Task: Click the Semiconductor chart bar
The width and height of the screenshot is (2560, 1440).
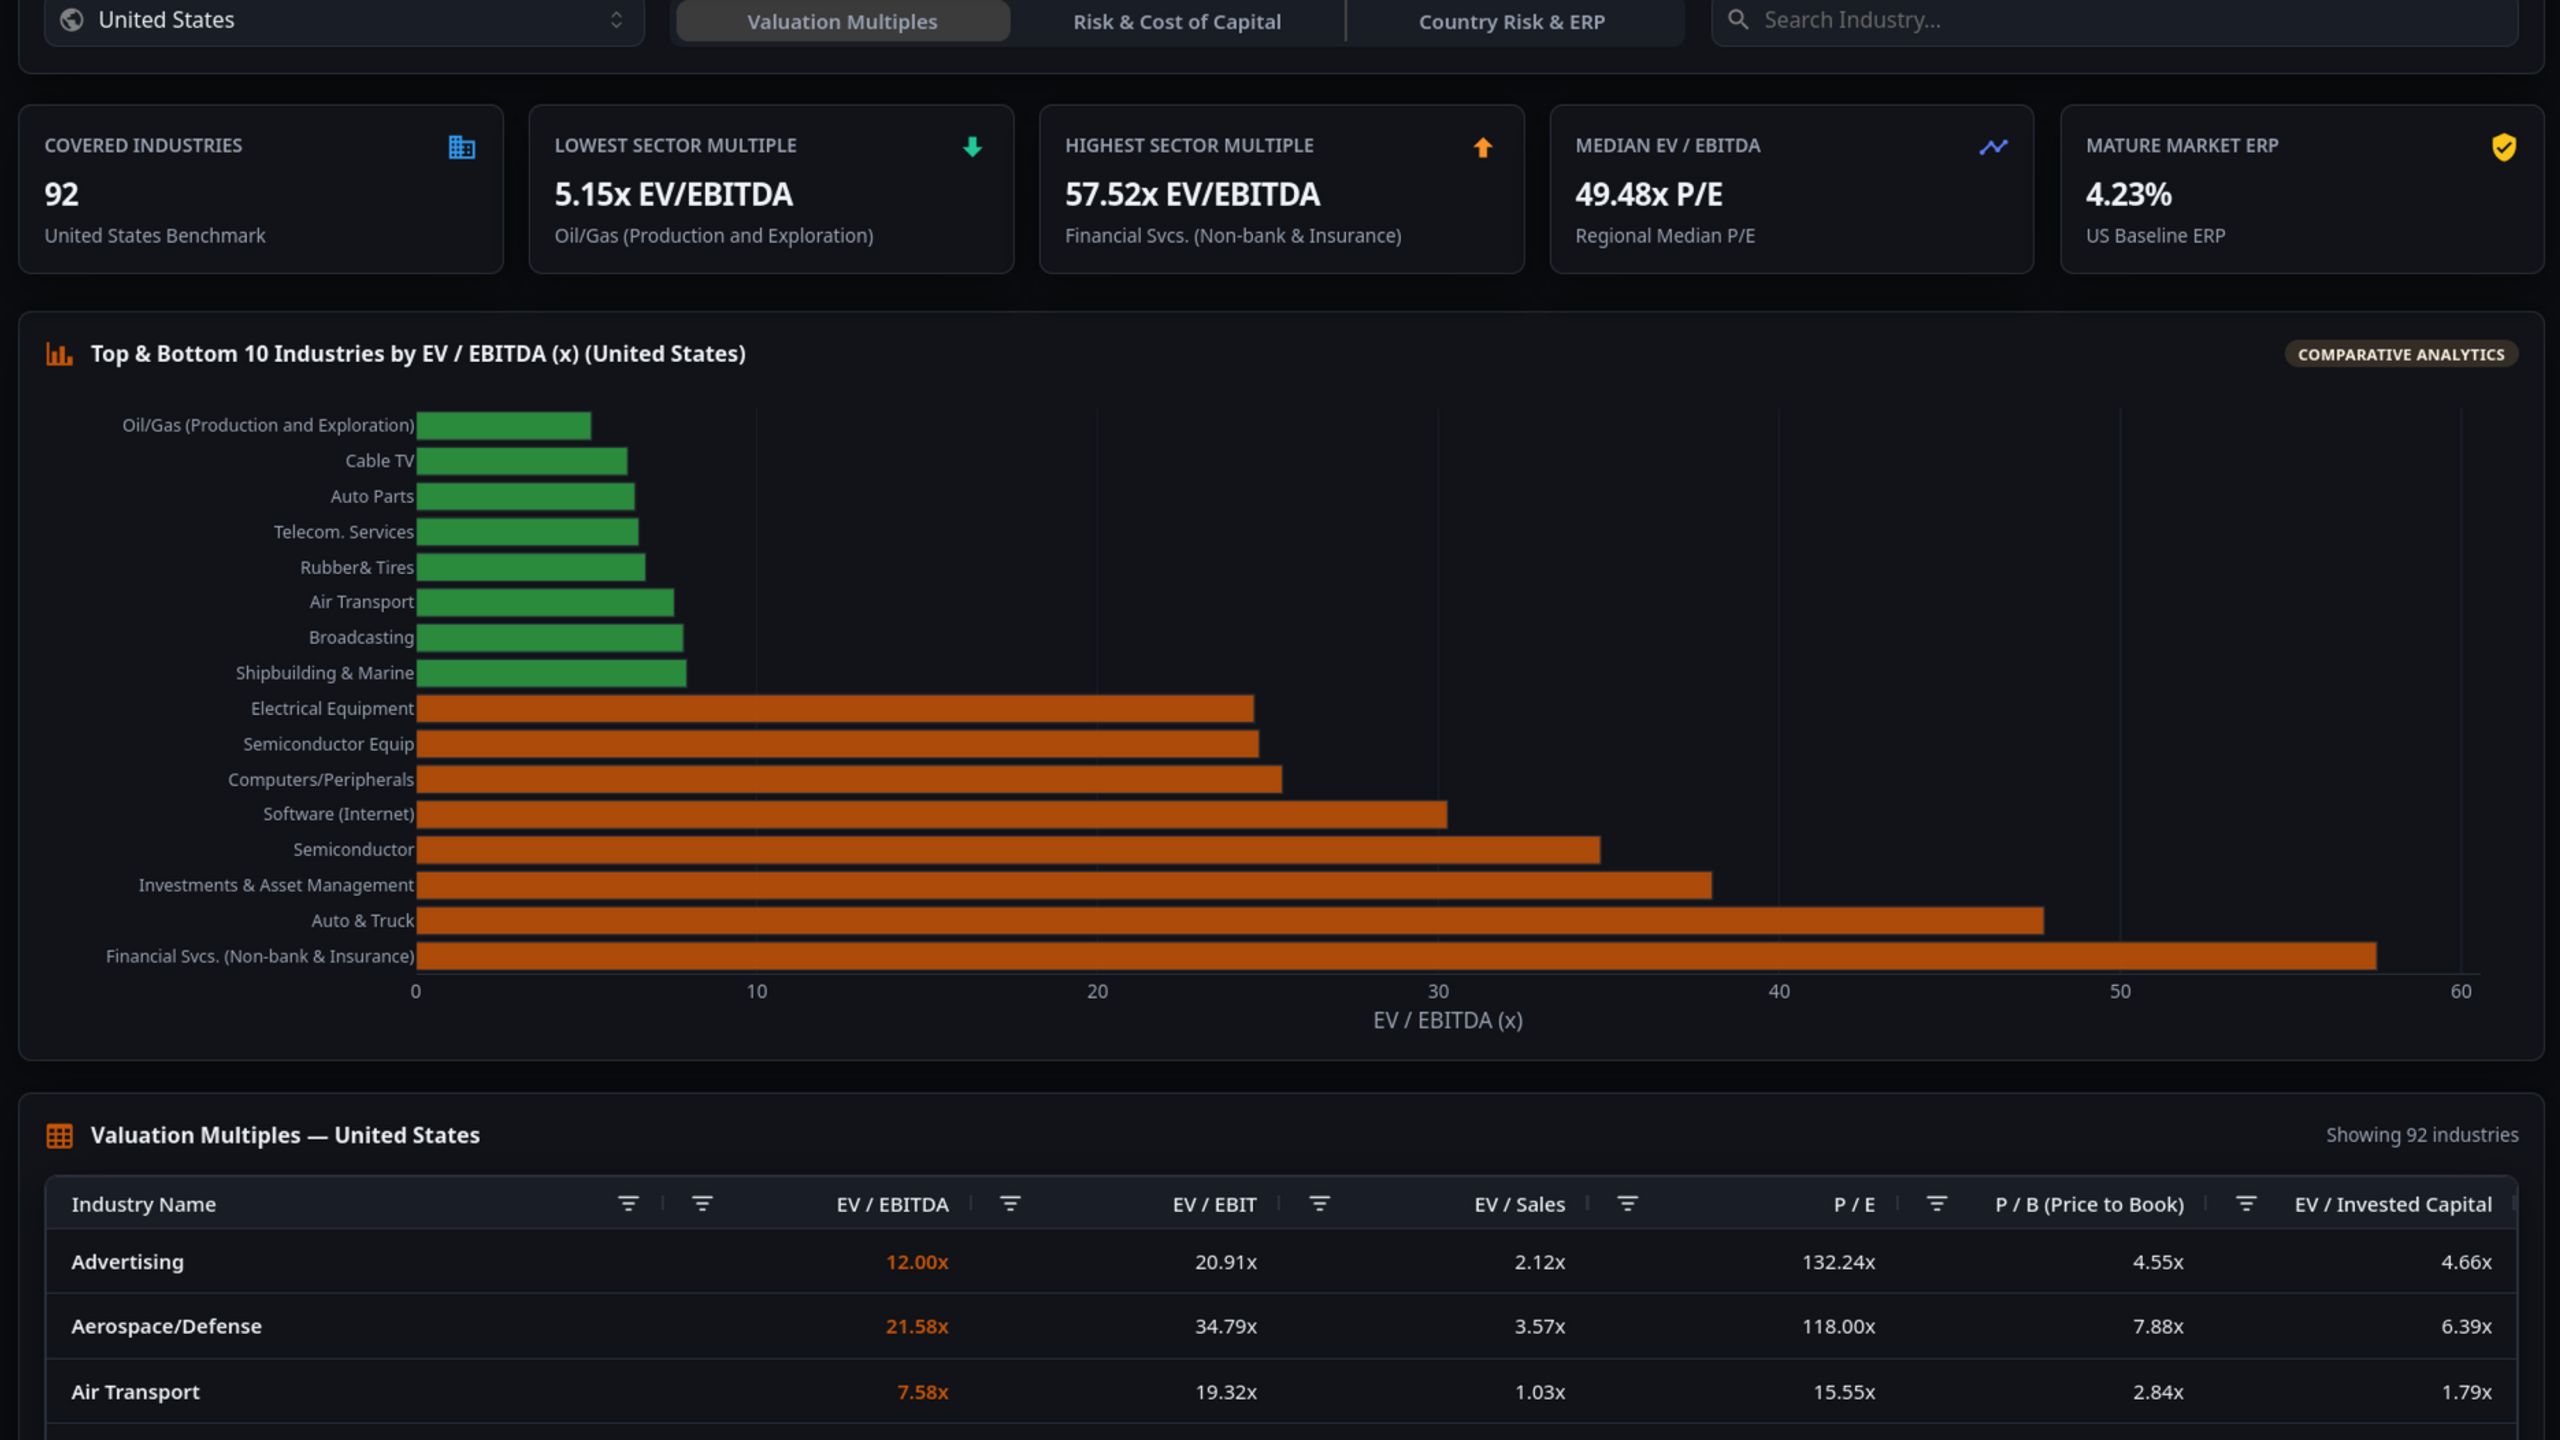Action: (x=1008, y=850)
